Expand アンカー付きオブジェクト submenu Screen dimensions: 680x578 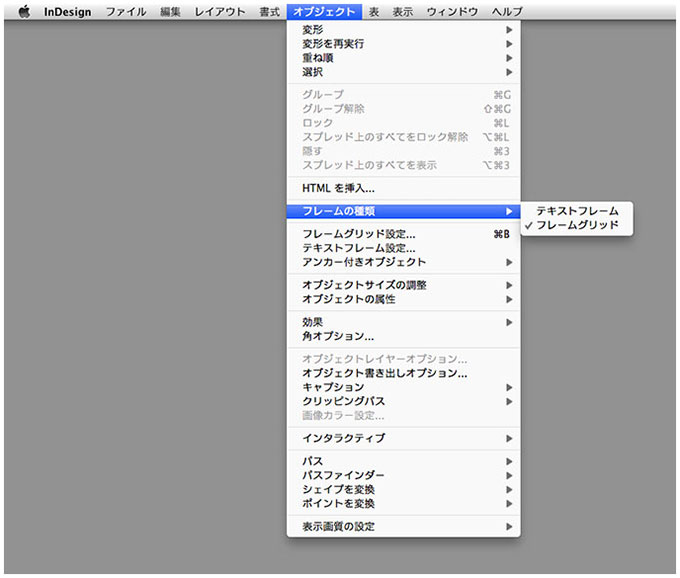pos(403,262)
